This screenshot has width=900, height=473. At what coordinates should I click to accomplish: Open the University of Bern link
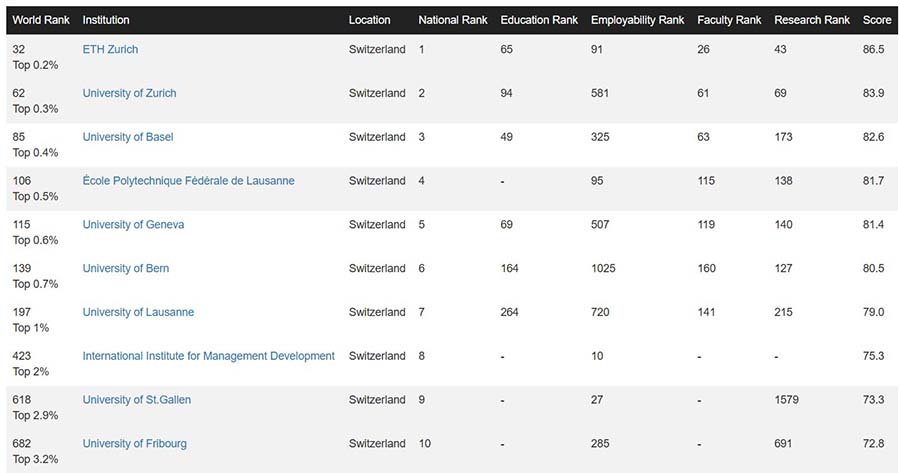[125, 268]
